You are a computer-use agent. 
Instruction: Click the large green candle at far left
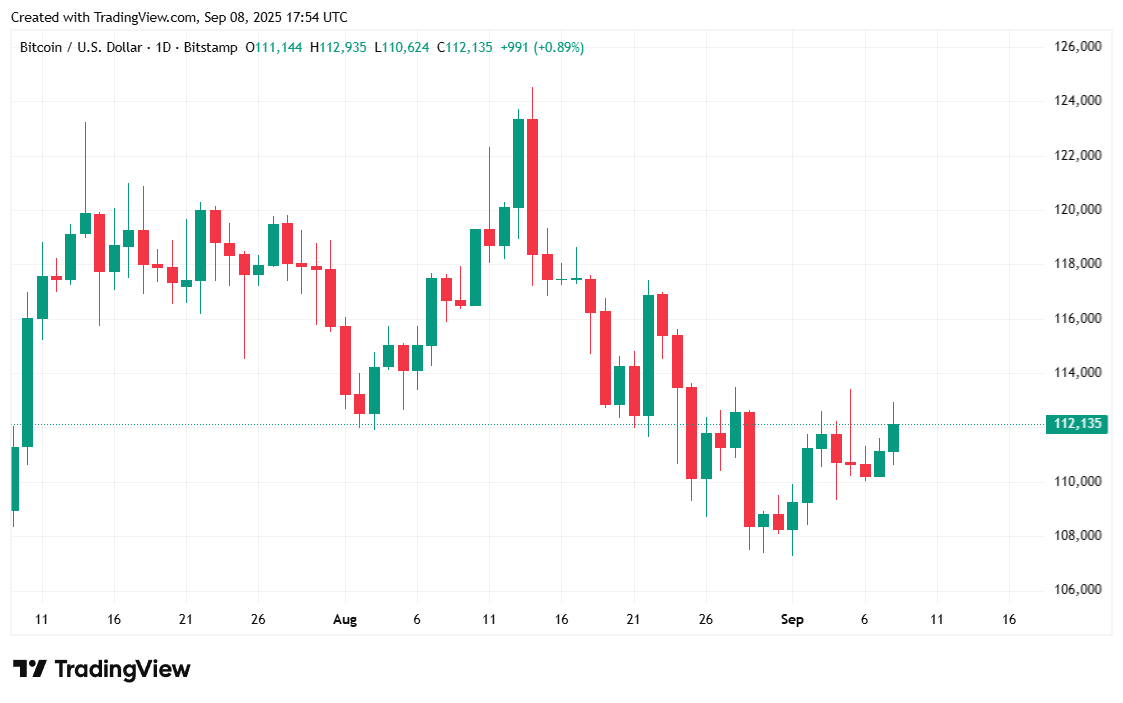(28, 380)
